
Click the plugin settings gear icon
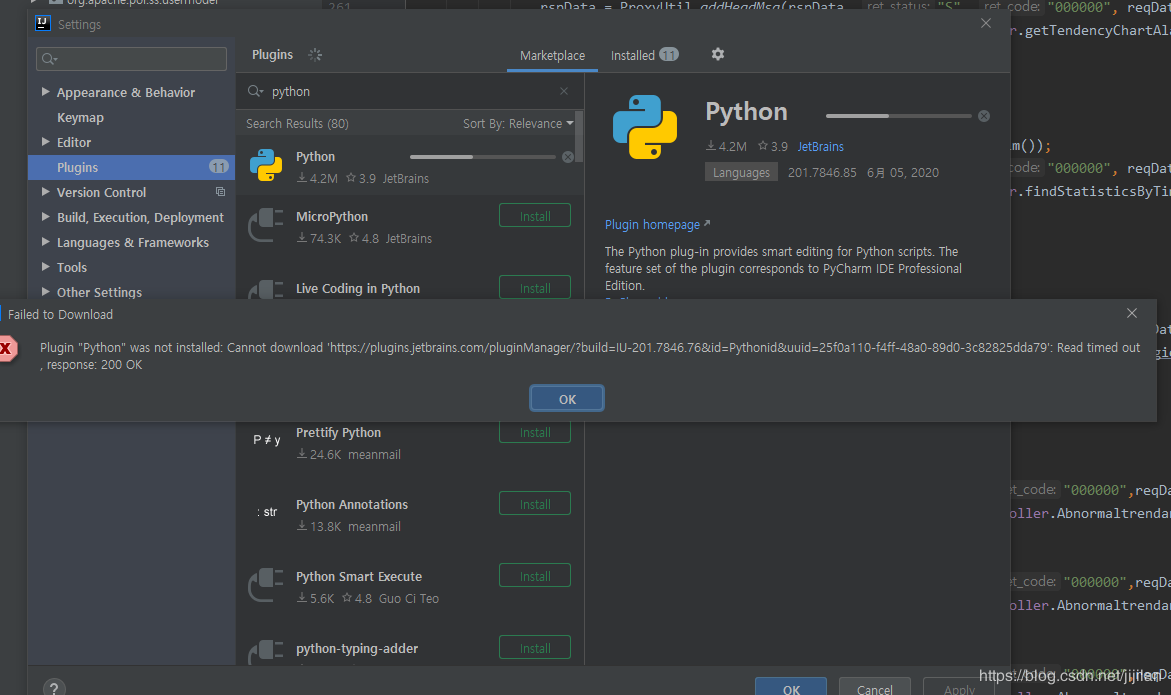(717, 54)
